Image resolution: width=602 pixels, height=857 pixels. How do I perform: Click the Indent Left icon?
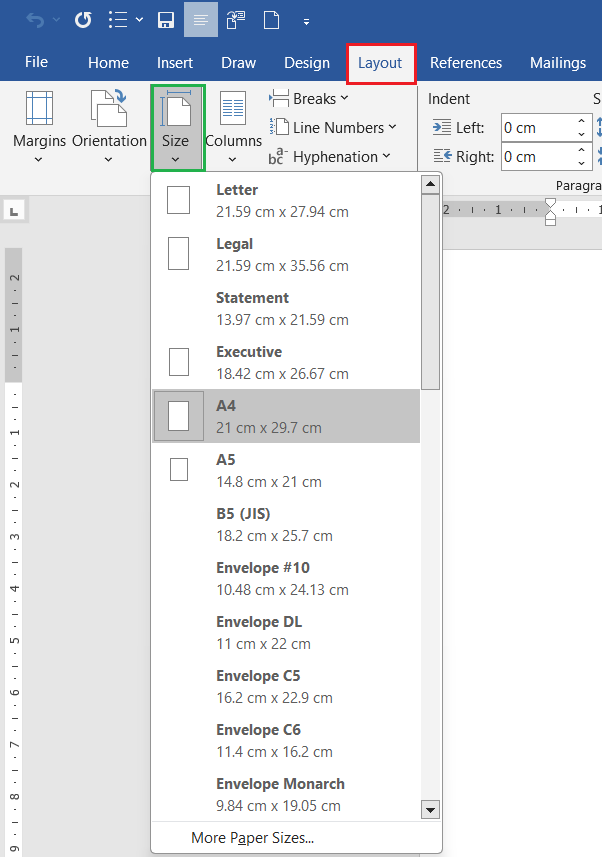[x=442, y=127]
